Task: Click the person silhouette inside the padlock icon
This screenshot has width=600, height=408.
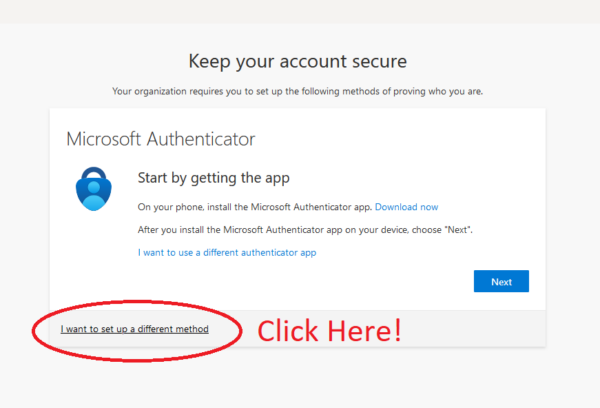Action: (x=94, y=195)
